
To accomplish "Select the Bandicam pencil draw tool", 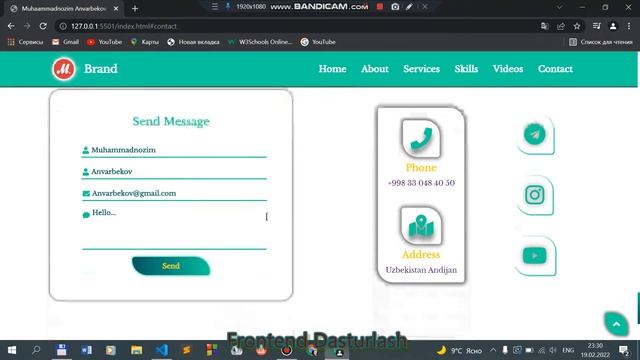I will pos(409,7).
